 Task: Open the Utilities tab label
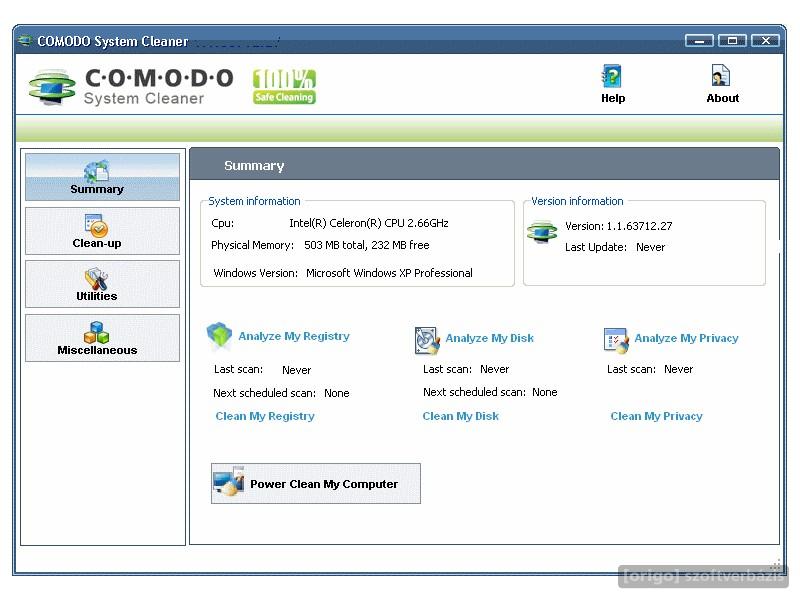coord(97,296)
